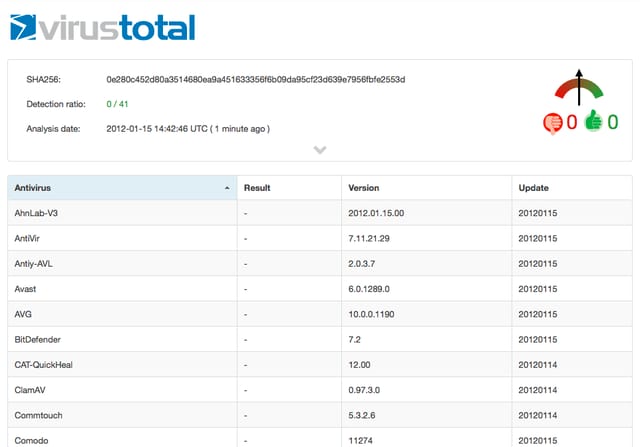Click update date 20120114 in Commtouch row
This screenshot has height=447, width=640.
pyautogui.click(x=538, y=416)
